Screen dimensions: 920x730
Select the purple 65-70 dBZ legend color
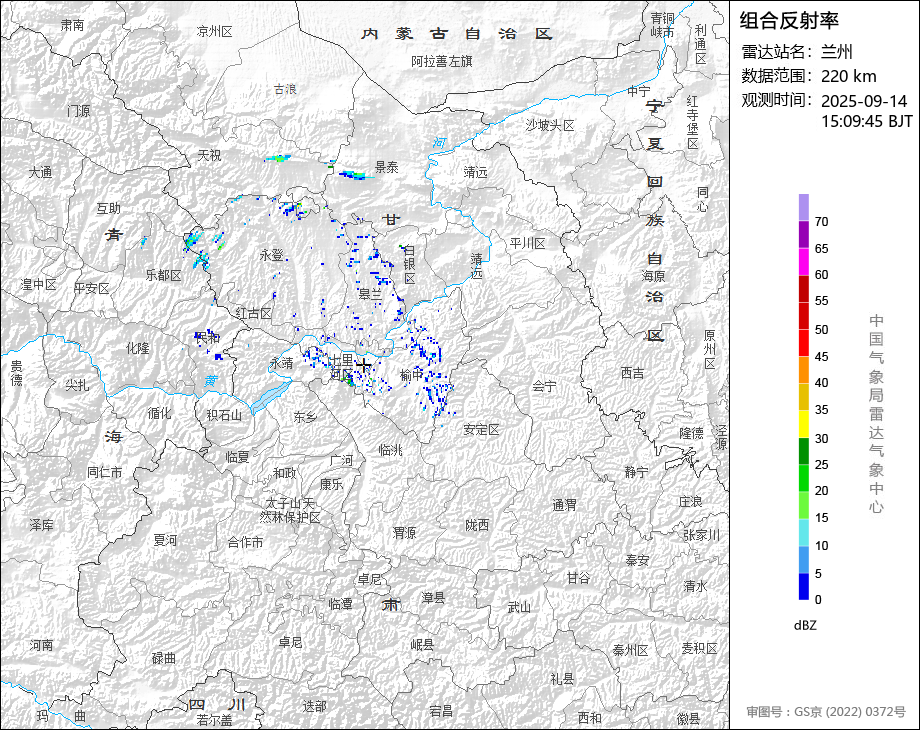tap(804, 234)
